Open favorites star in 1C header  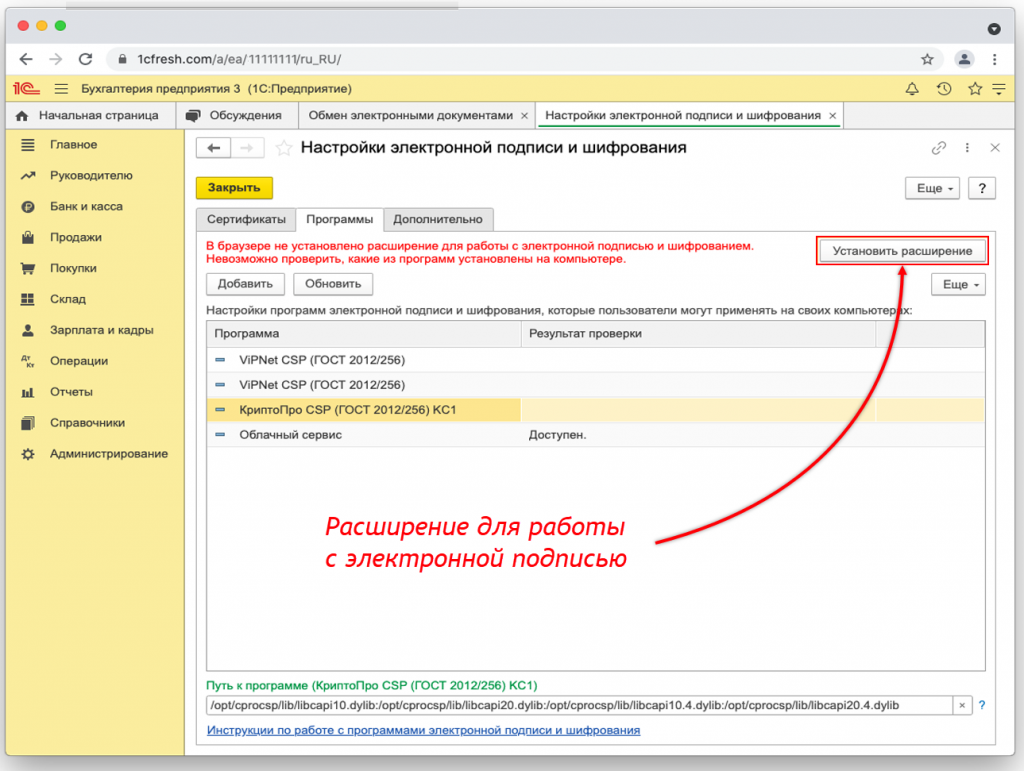975,89
